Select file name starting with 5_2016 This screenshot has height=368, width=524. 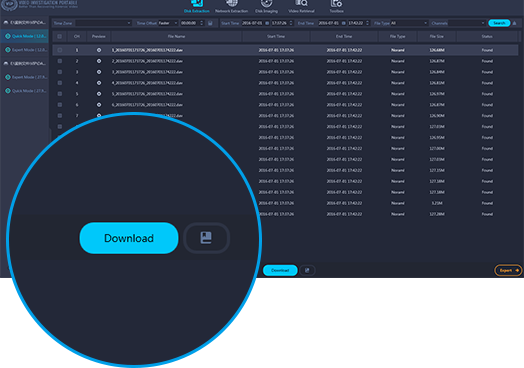147,94
